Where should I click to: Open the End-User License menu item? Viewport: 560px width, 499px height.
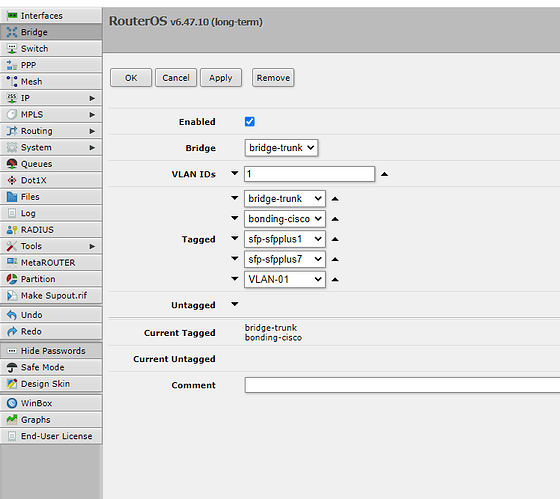point(51,436)
